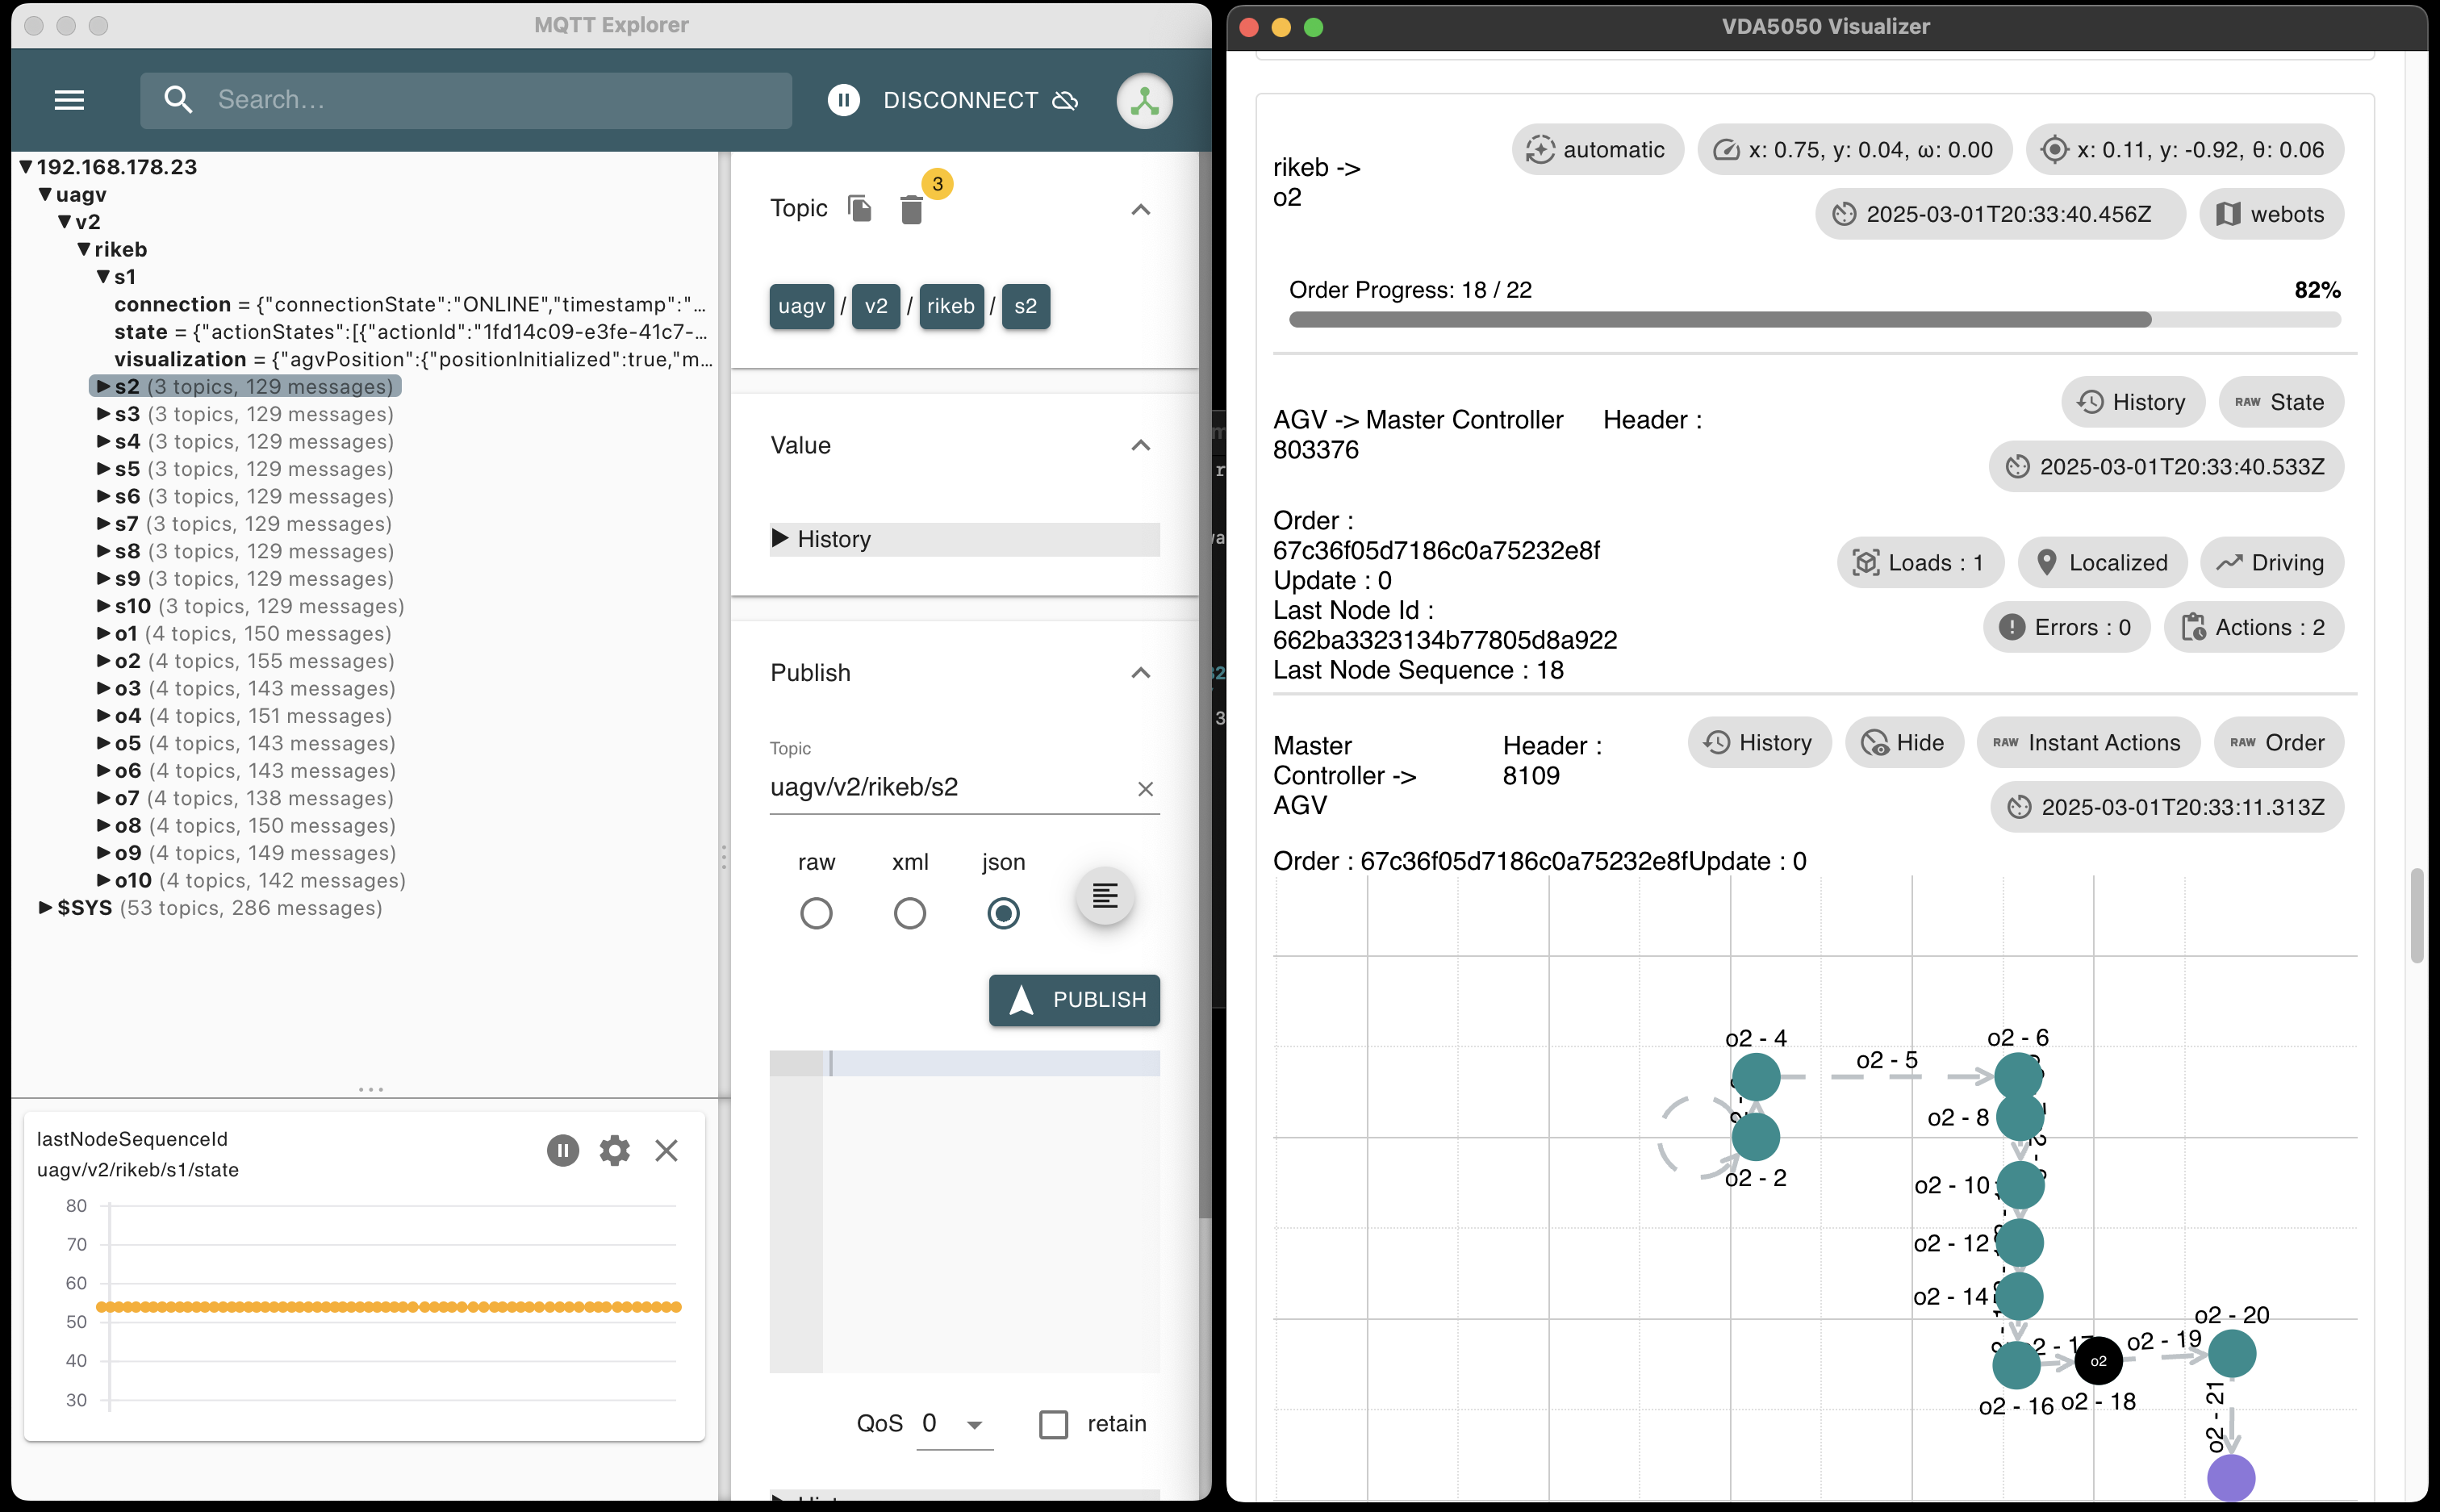Click the Hide order graph chip
This screenshot has width=2440, height=1512.
[1904, 742]
